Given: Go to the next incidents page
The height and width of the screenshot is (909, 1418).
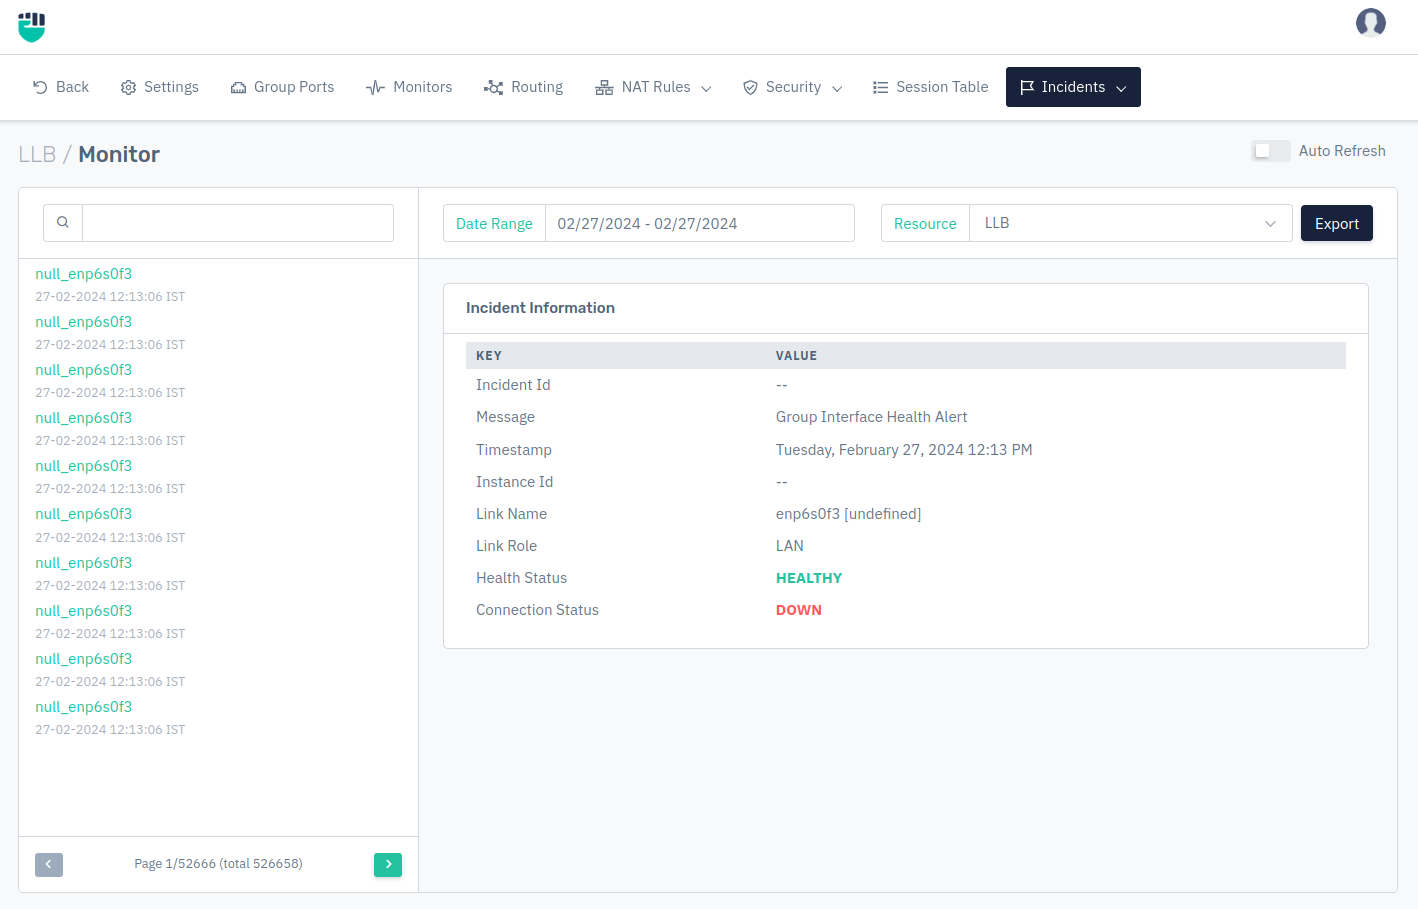Looking at the screenshot, I should click(x=388, y=865).
